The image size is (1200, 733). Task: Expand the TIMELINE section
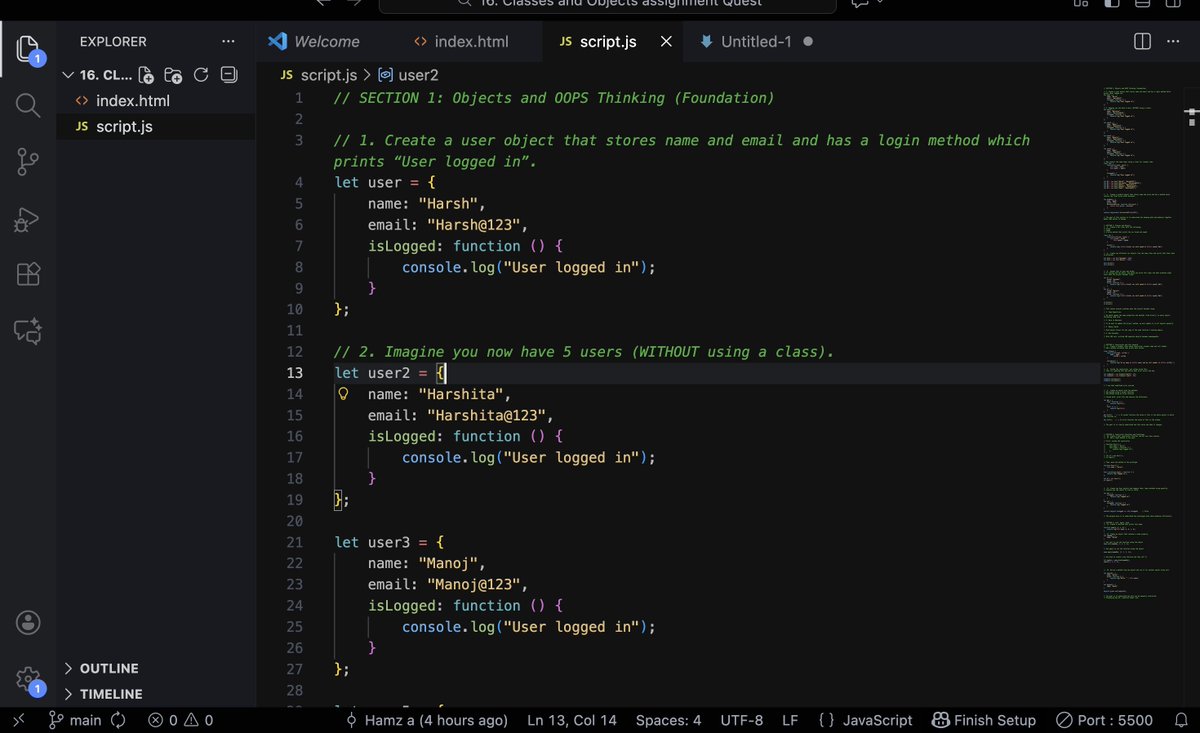(112, 694)
